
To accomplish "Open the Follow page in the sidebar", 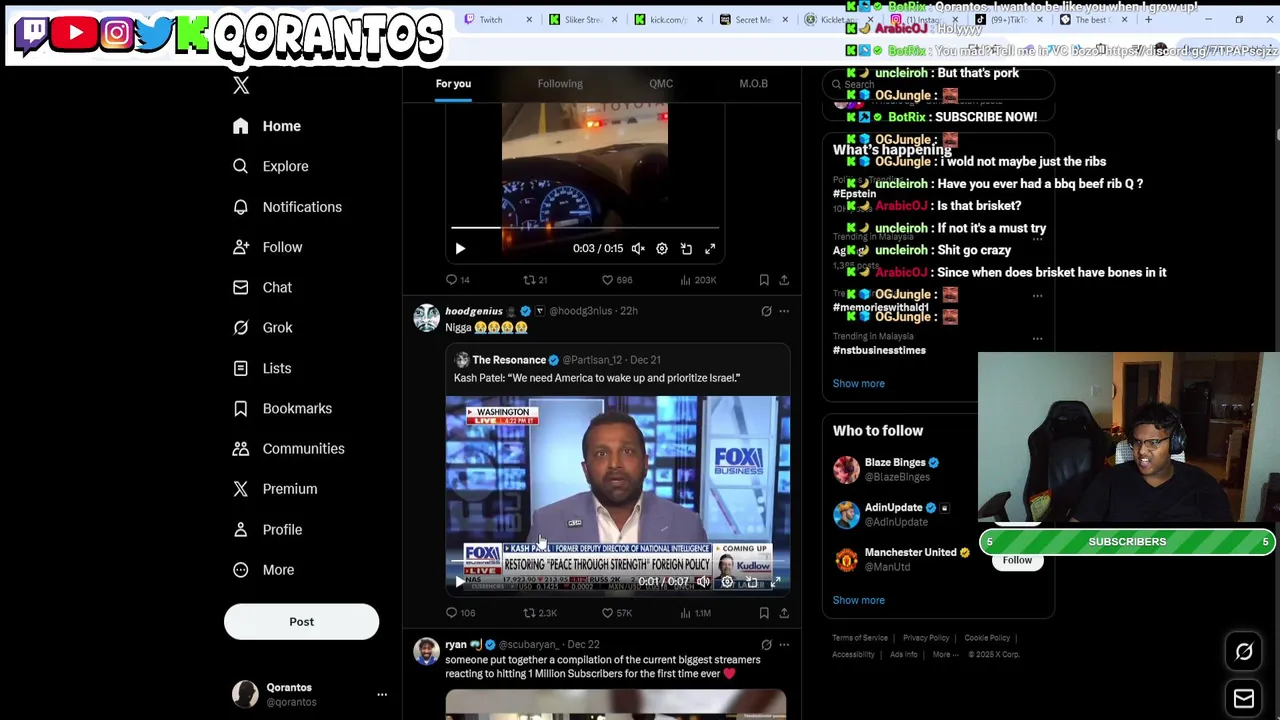I will click(268, 247).
